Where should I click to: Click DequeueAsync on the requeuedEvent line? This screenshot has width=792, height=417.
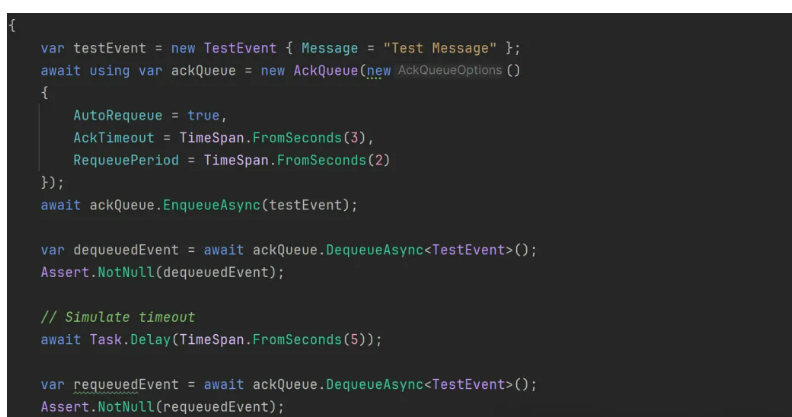tap(374, 385)
